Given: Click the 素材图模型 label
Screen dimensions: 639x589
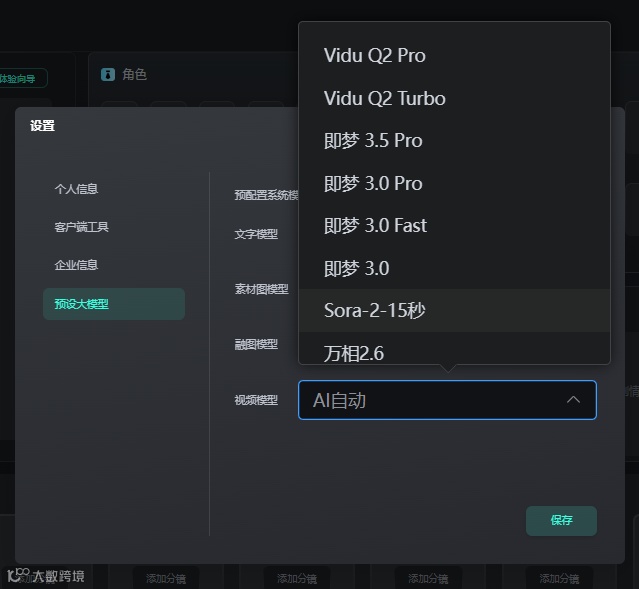Looking at the screenshot, I should 262,289.
